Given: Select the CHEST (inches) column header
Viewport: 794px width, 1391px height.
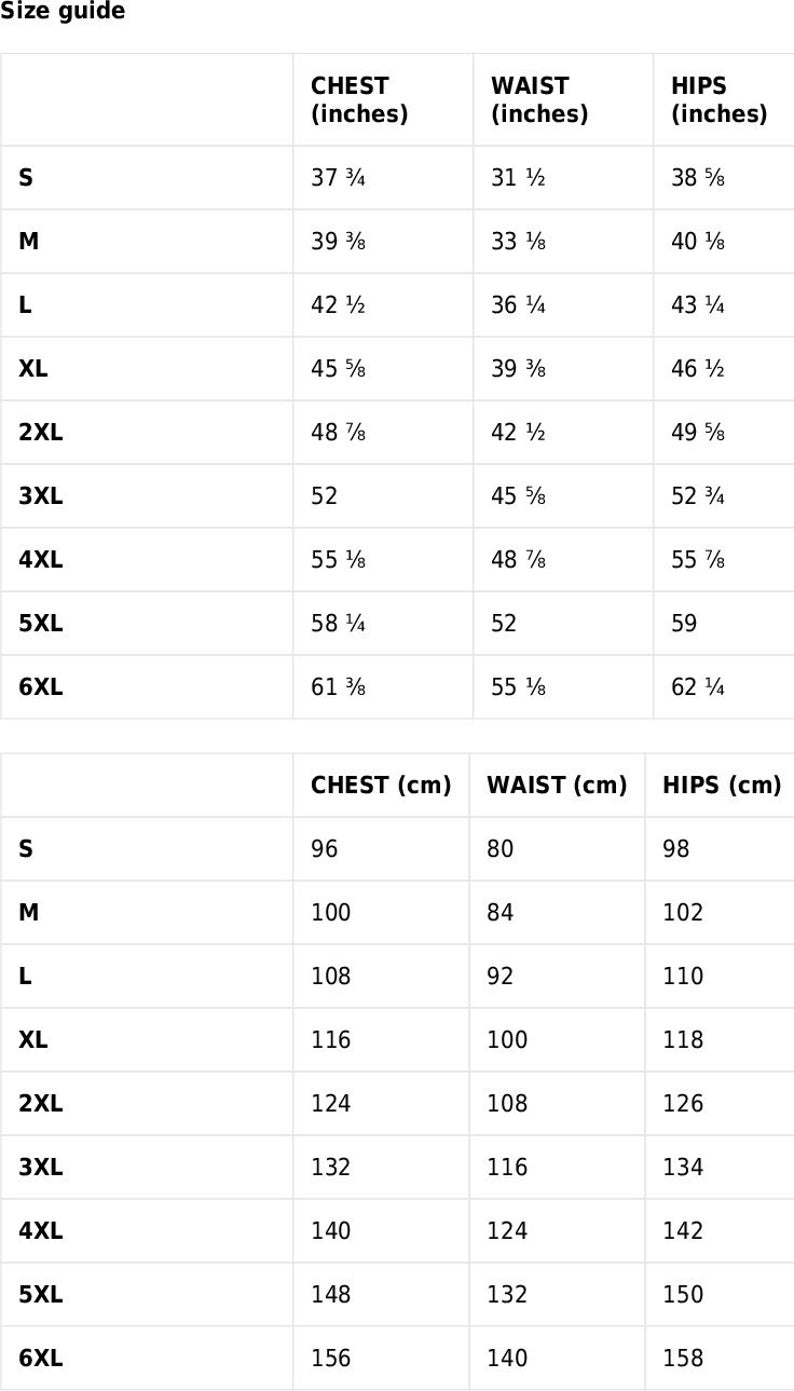Looking at the screenshot, I should click(x=360, y=100).
